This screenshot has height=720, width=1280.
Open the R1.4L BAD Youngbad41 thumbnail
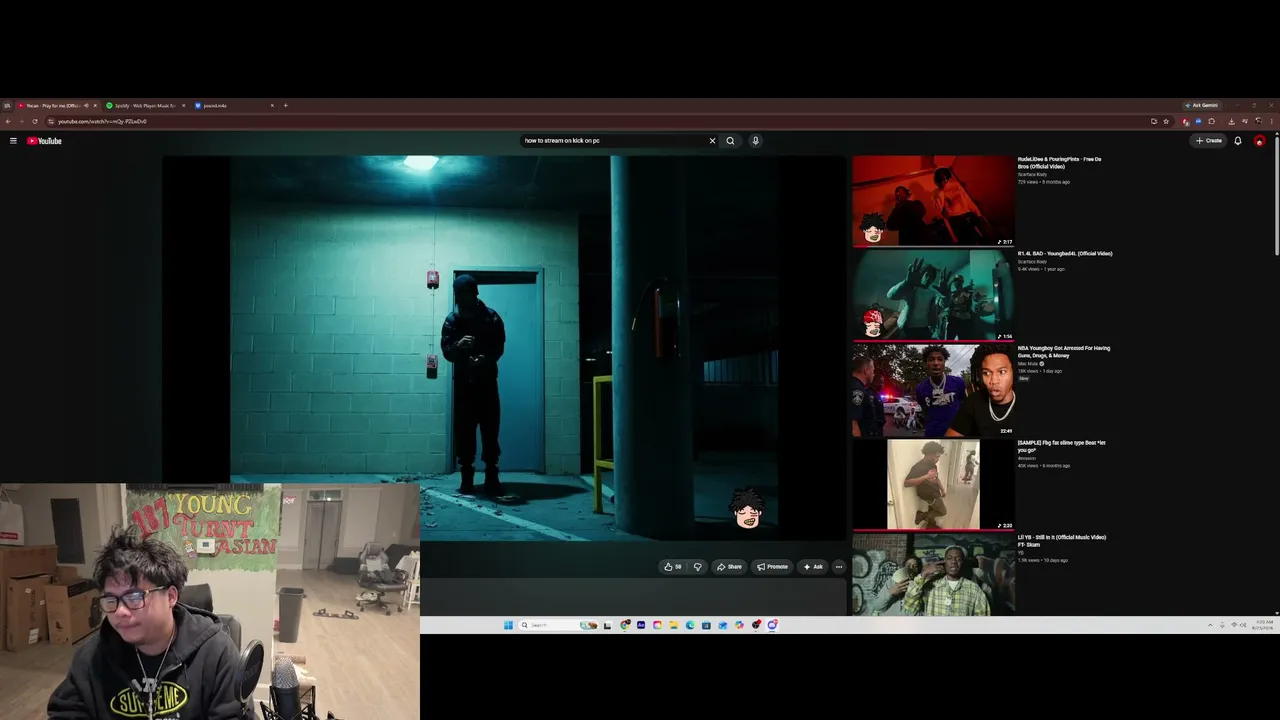[933, 295]
